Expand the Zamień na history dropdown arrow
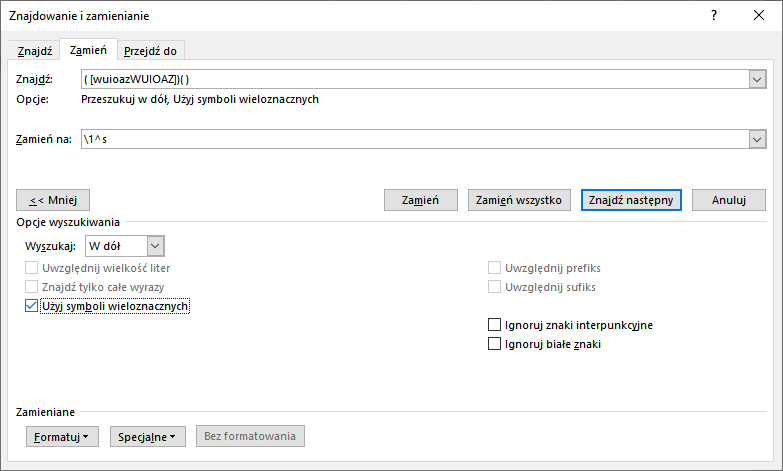 tap(757, 141)
